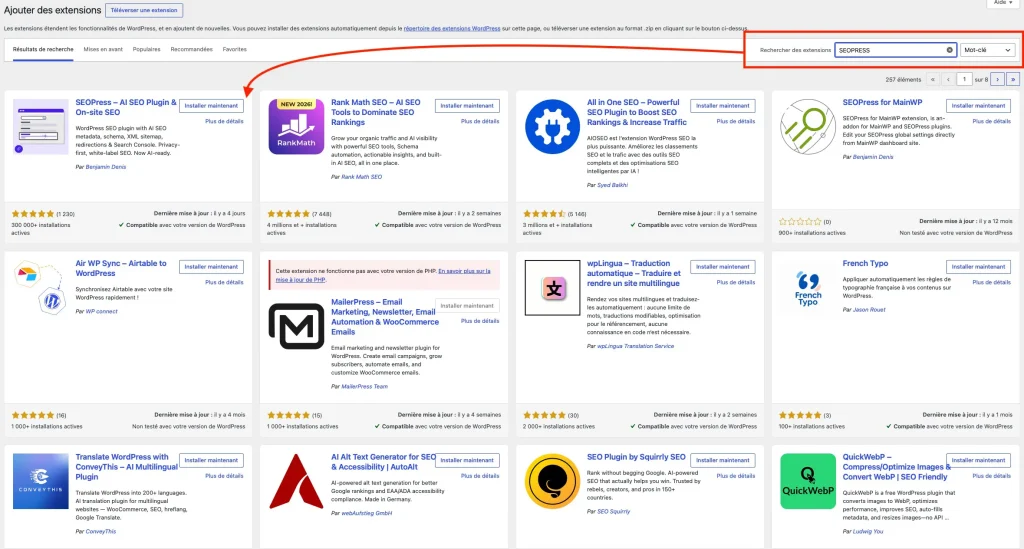The height and width of the screenshot is (549, 1024).
Task: Switch to Favorites tab
Action: click(x=234, y=50)
